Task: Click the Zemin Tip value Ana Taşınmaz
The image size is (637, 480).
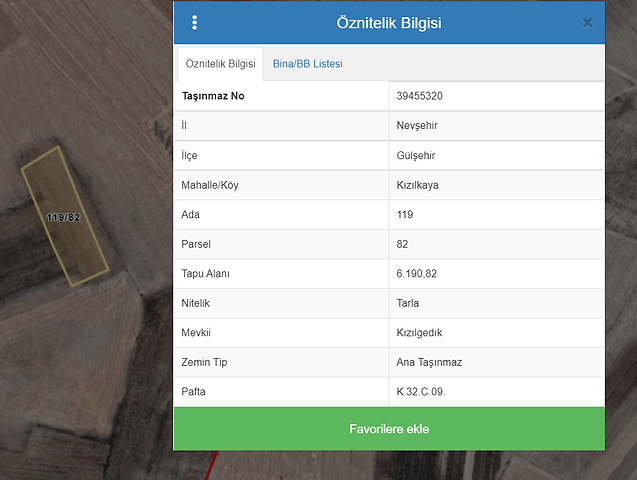Action: pyautogui.click(x=429, y=362)
